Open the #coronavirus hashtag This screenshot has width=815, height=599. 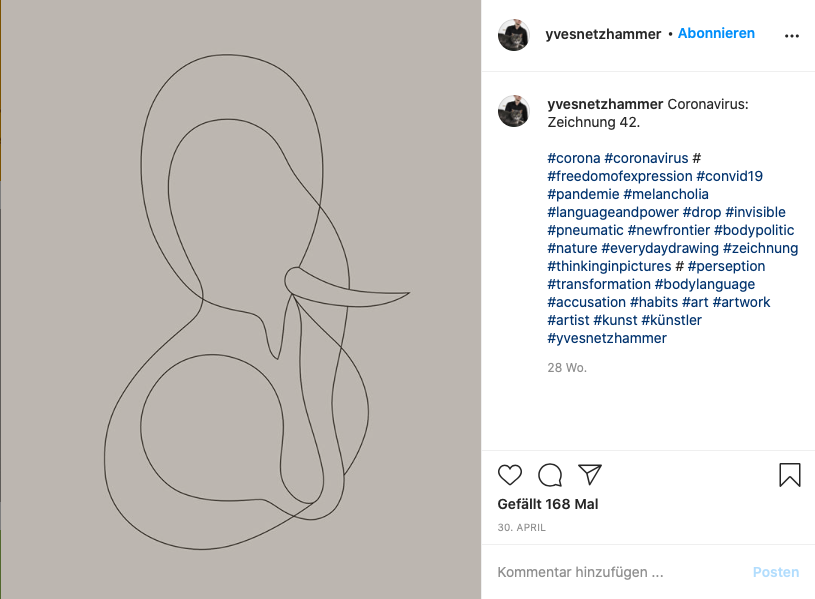(646, 158)
